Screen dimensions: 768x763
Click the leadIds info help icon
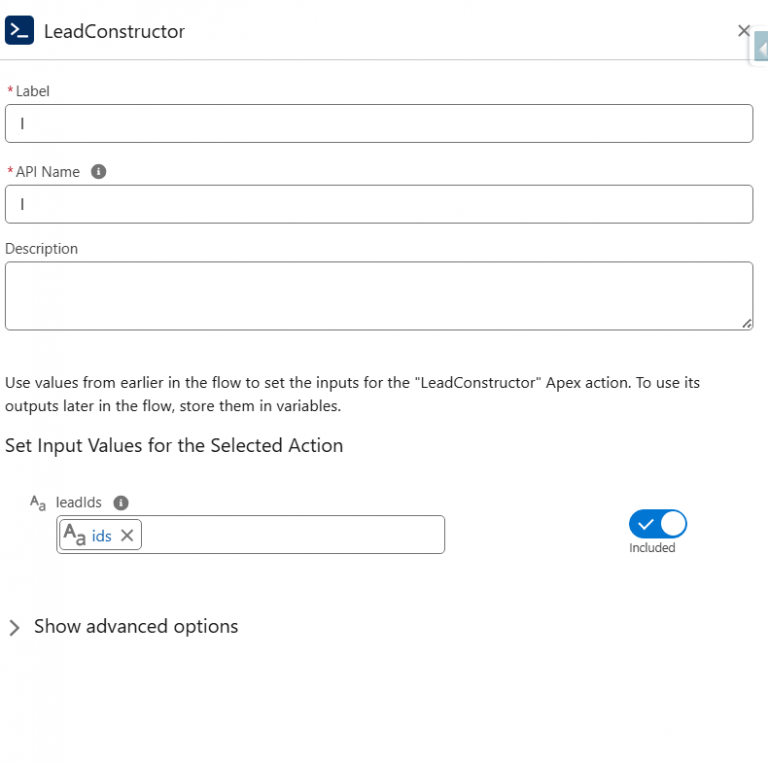[121, 503]
